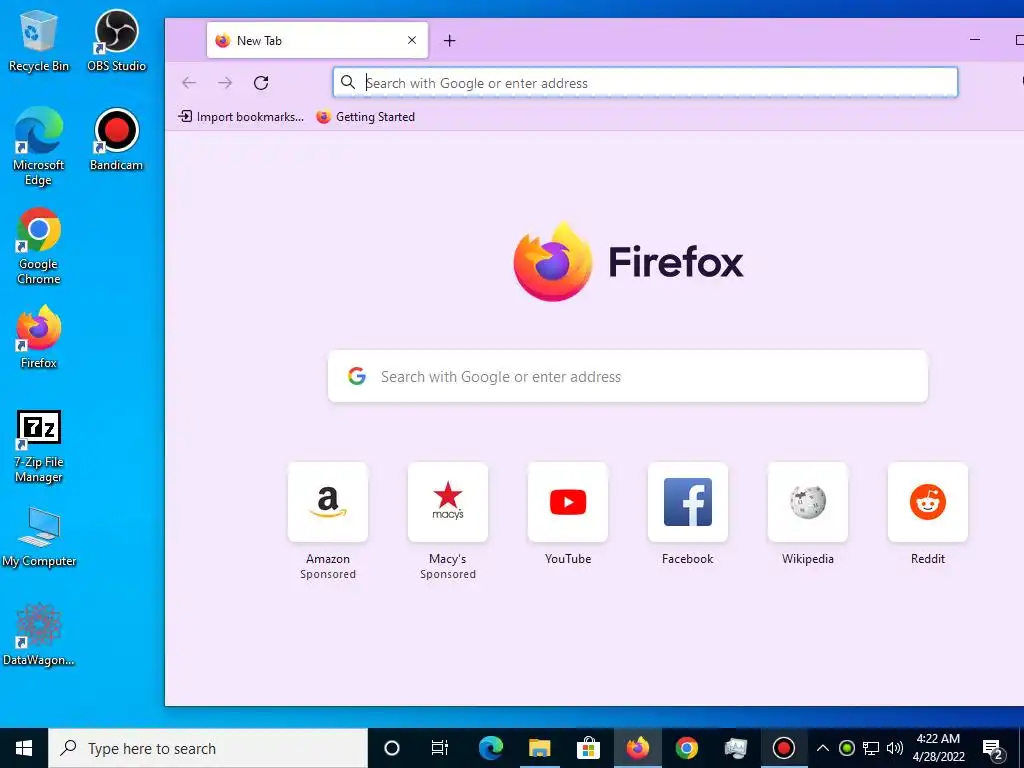Screen dimensions: 1024x768
Task: Open the Windows Start menu
Action: tap(24, 748)
